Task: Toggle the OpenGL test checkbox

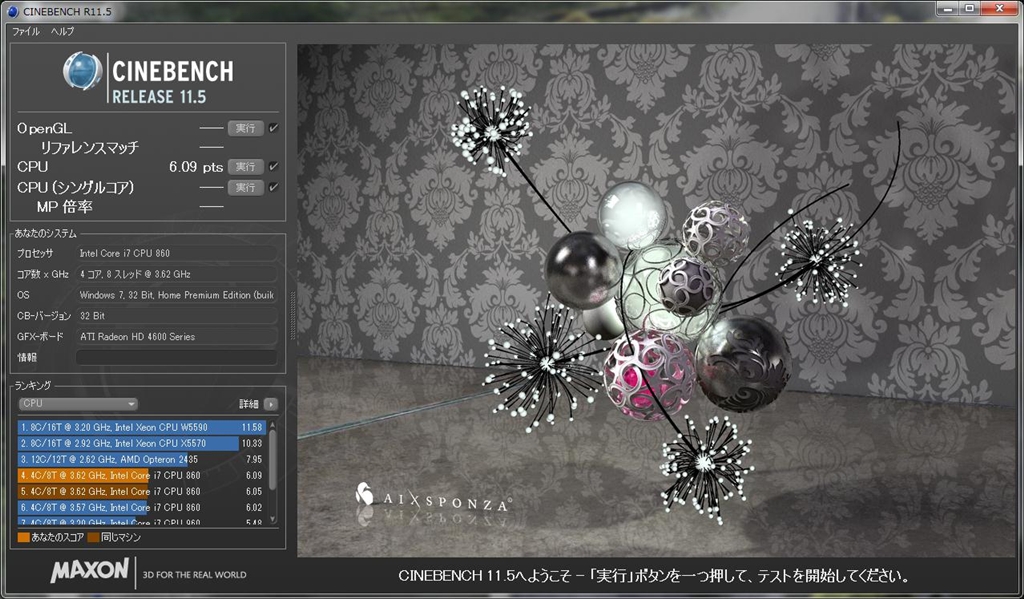Action: pyautogui.click(x=274, y=128)
